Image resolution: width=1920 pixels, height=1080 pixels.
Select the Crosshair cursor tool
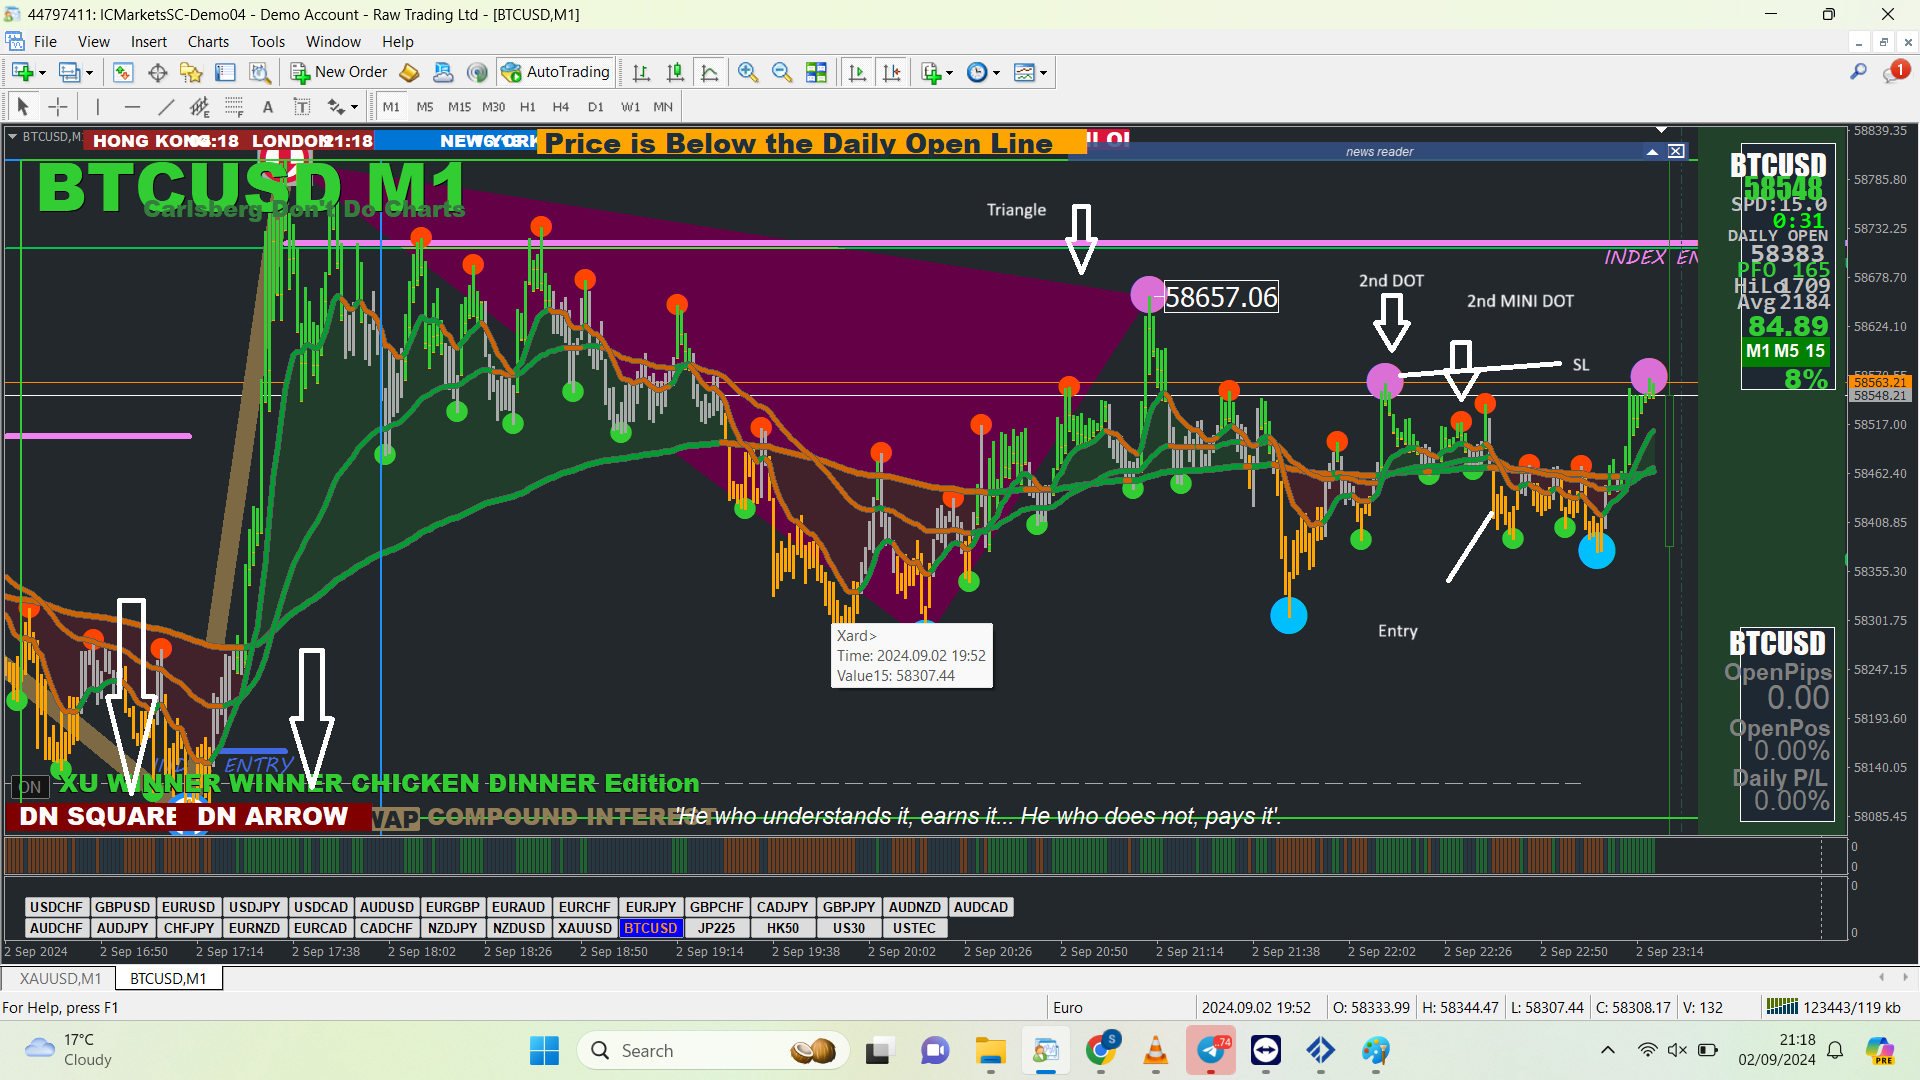58,107
